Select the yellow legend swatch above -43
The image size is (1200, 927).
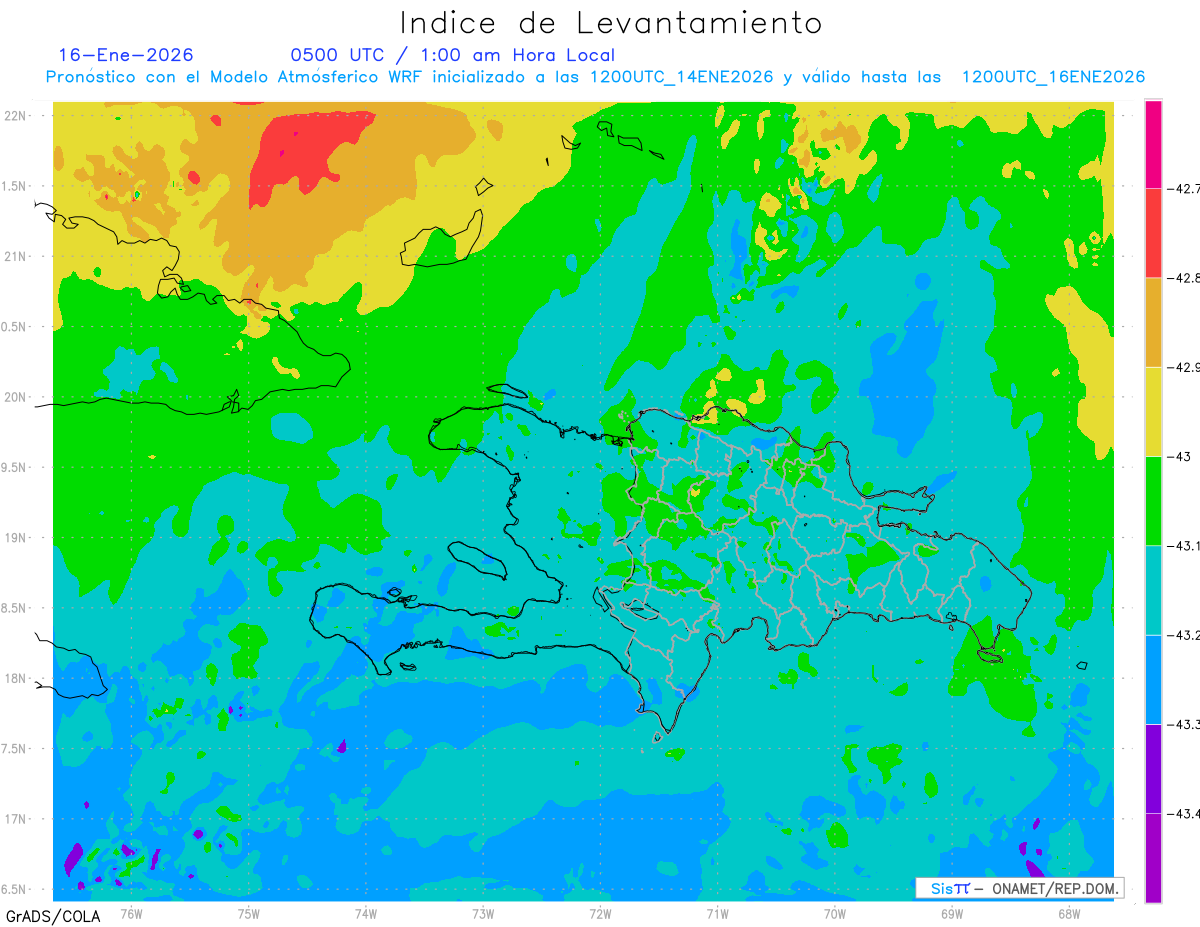[x=1153, y=411]
